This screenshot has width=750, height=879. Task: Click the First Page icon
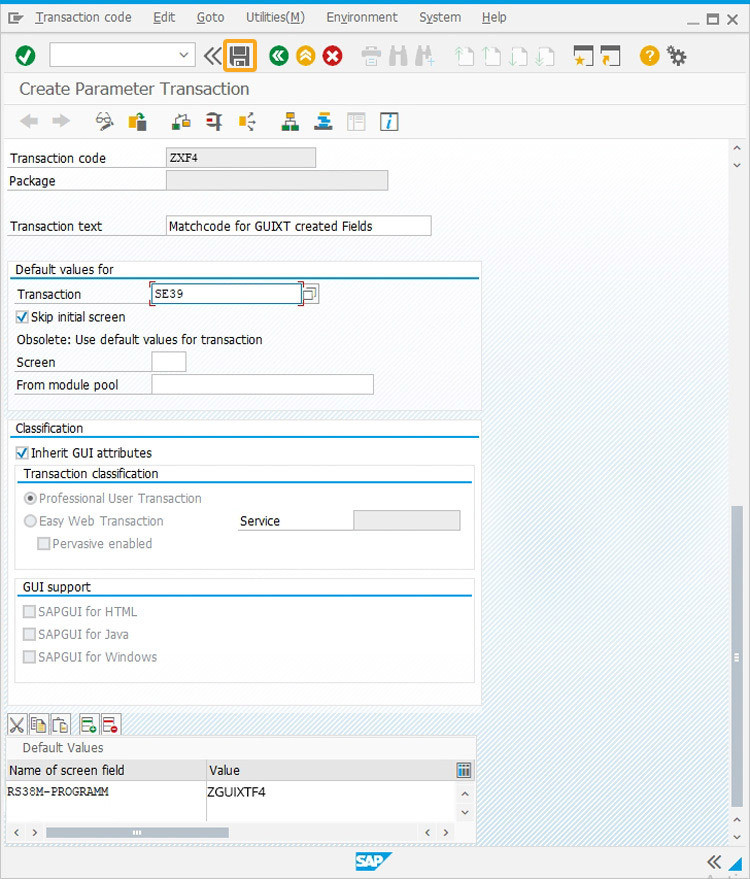point(464,56)
